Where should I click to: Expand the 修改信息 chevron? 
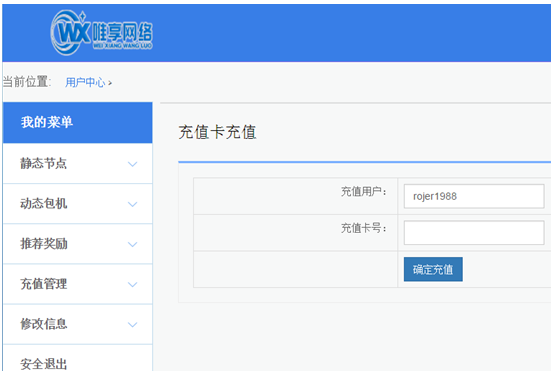[132, 325]
